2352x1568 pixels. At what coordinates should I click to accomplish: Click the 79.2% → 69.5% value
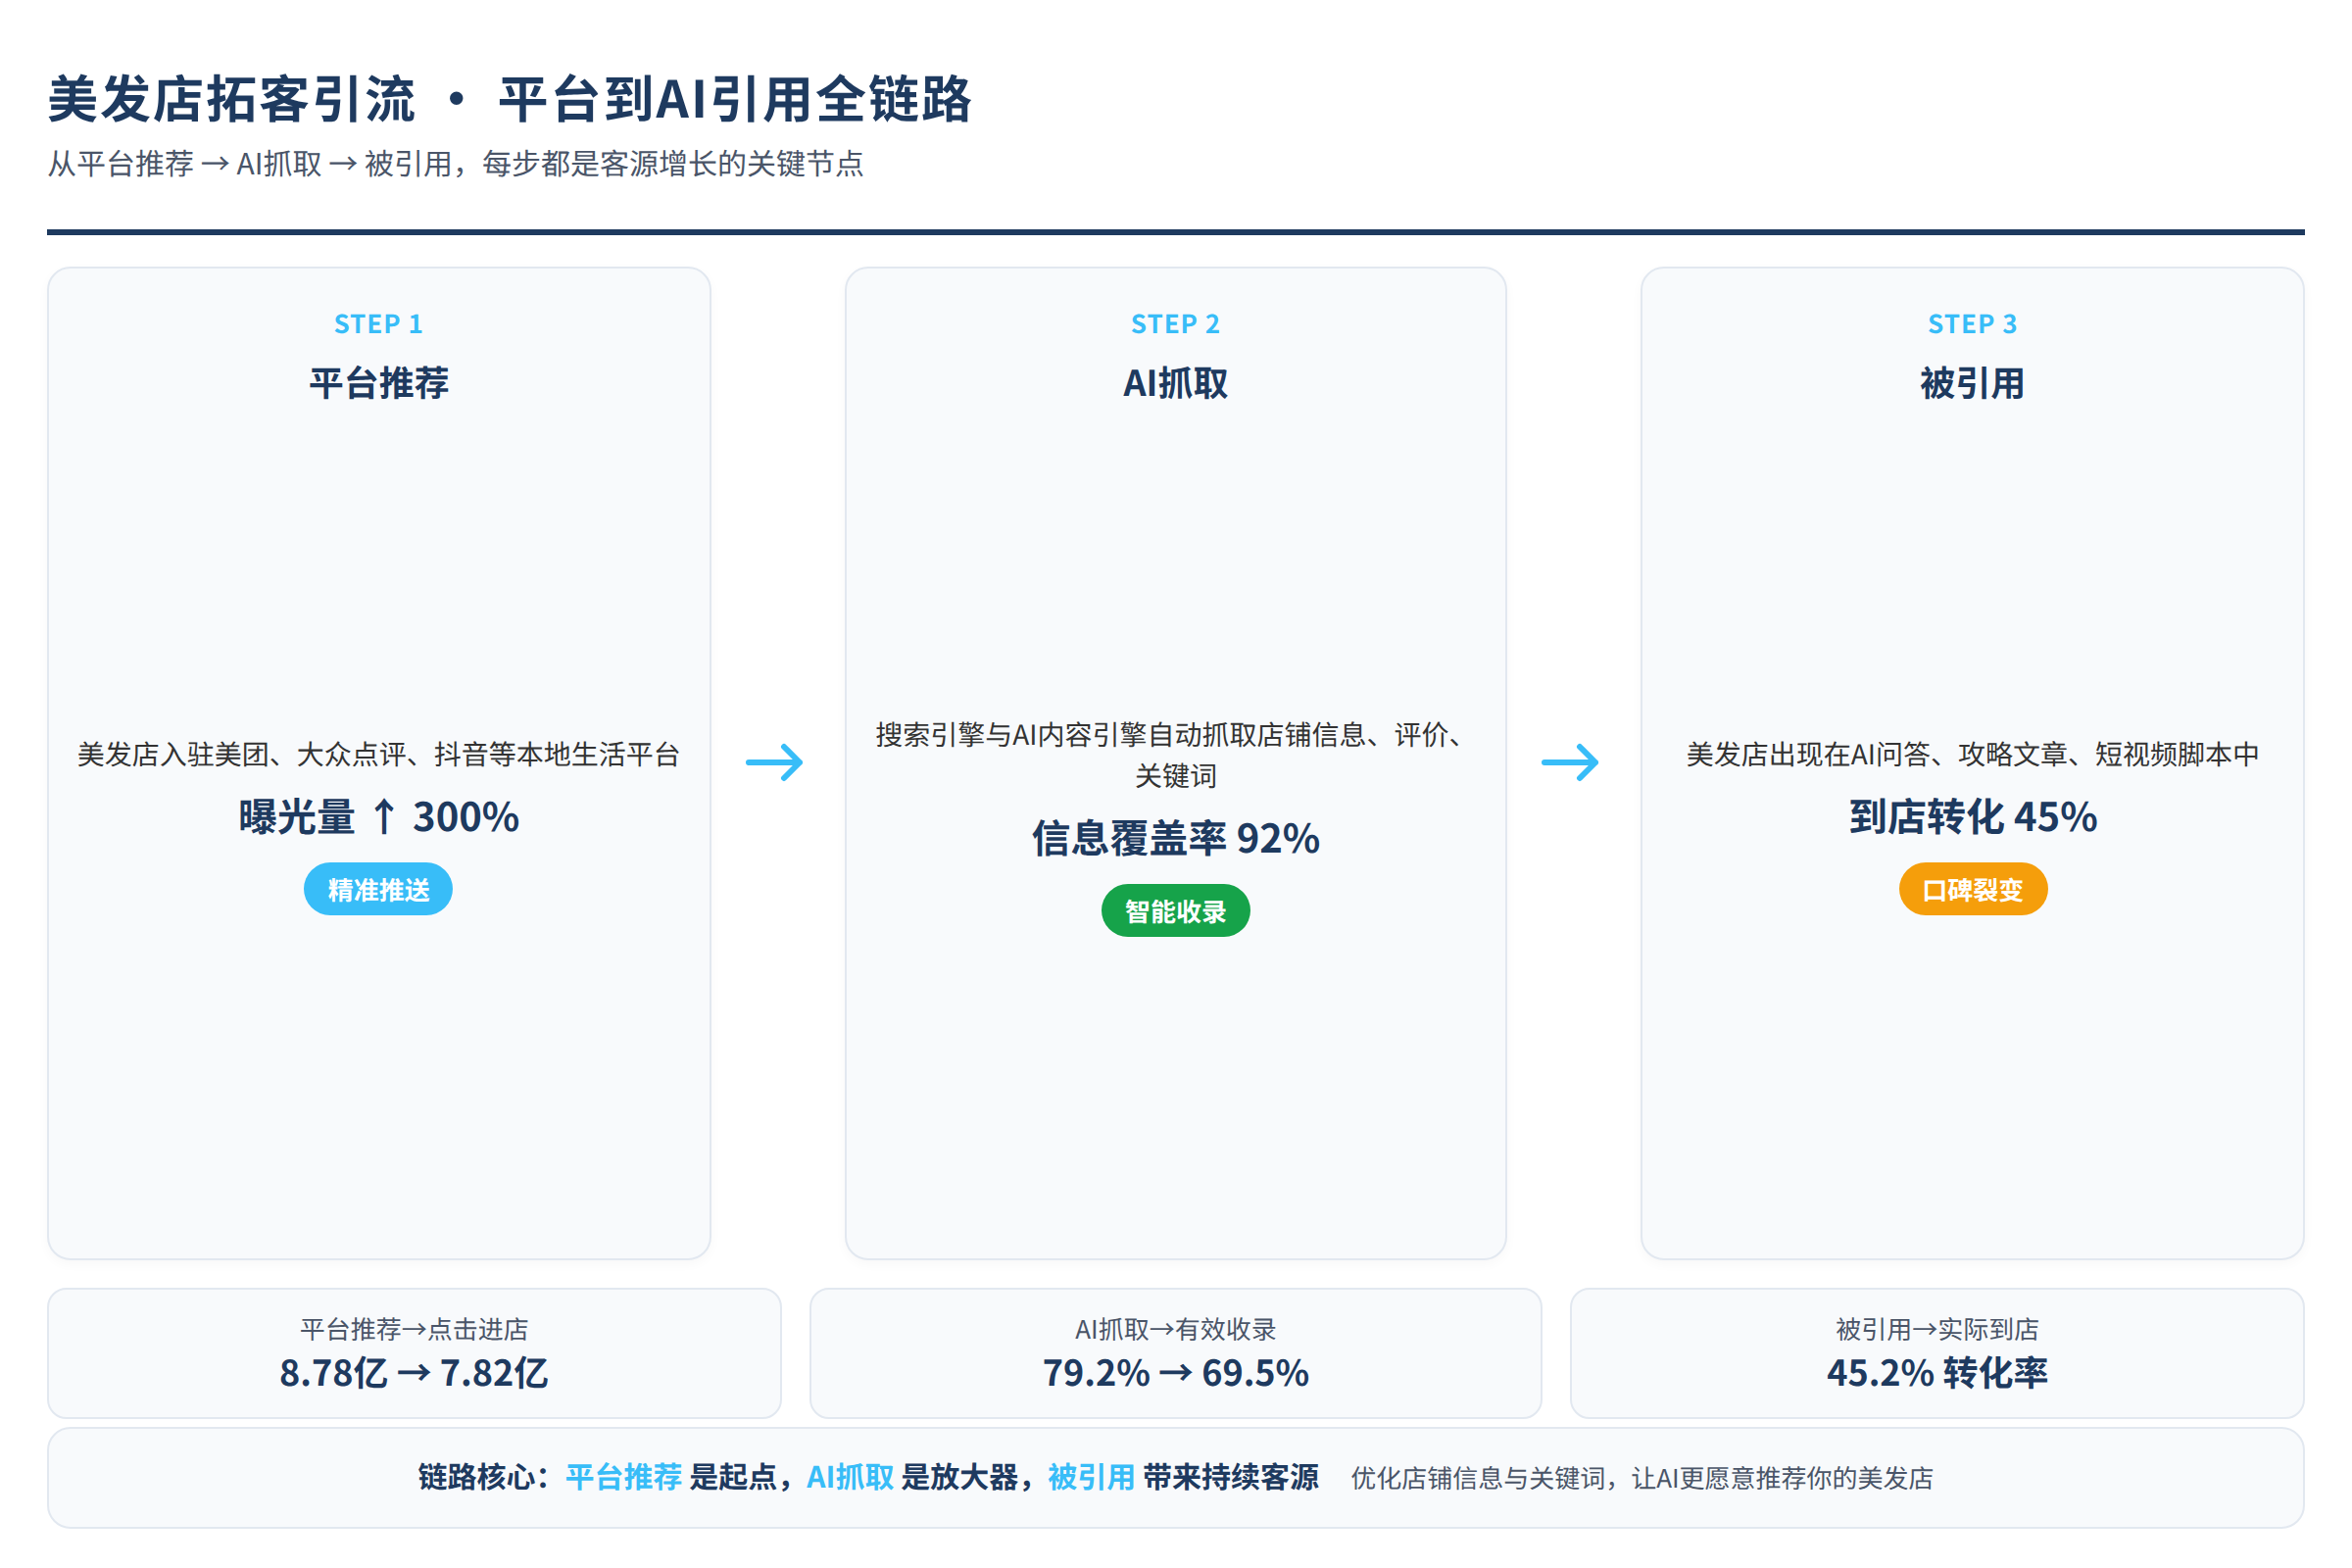coord(1176,1373)
